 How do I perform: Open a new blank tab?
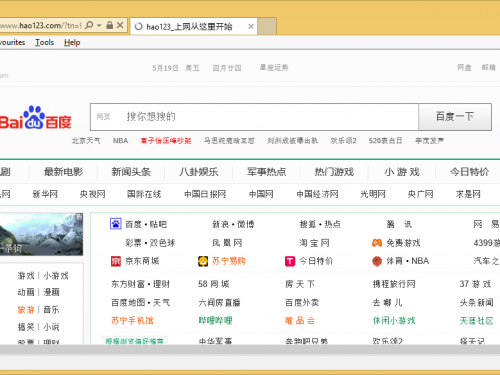pyautogui.click(x=267, y=26)
